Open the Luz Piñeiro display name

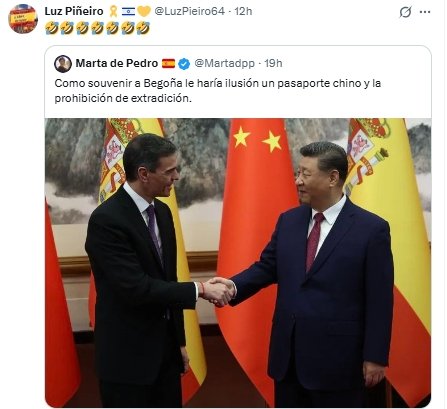(x=74, y=11)
